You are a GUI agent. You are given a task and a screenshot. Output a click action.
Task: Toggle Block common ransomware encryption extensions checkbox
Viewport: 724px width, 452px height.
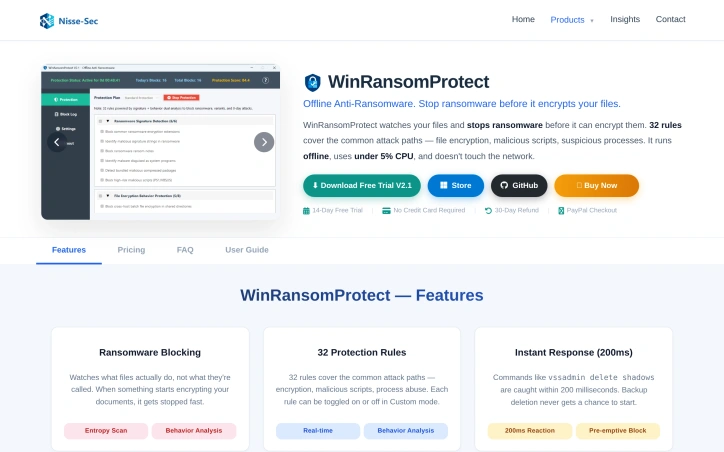coord(102,132)
